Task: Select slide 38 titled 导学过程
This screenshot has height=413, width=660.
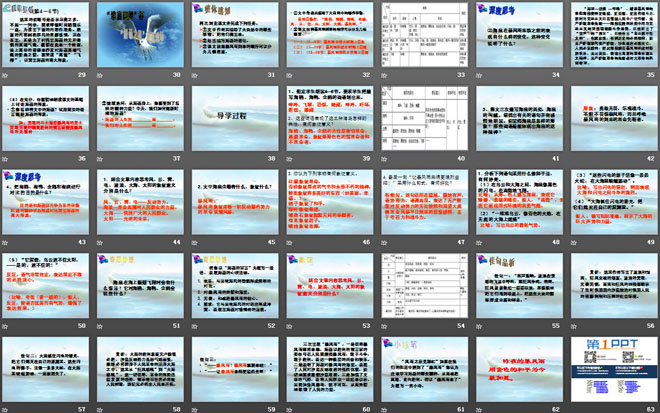Action: click(x=235, y=118)
